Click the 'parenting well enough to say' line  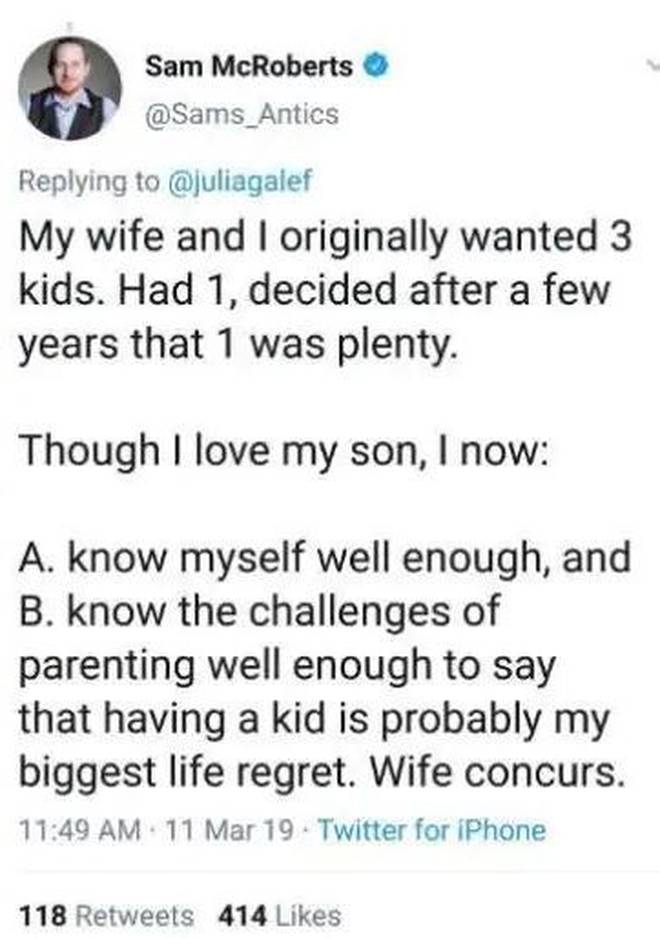[x=287, y=667]
